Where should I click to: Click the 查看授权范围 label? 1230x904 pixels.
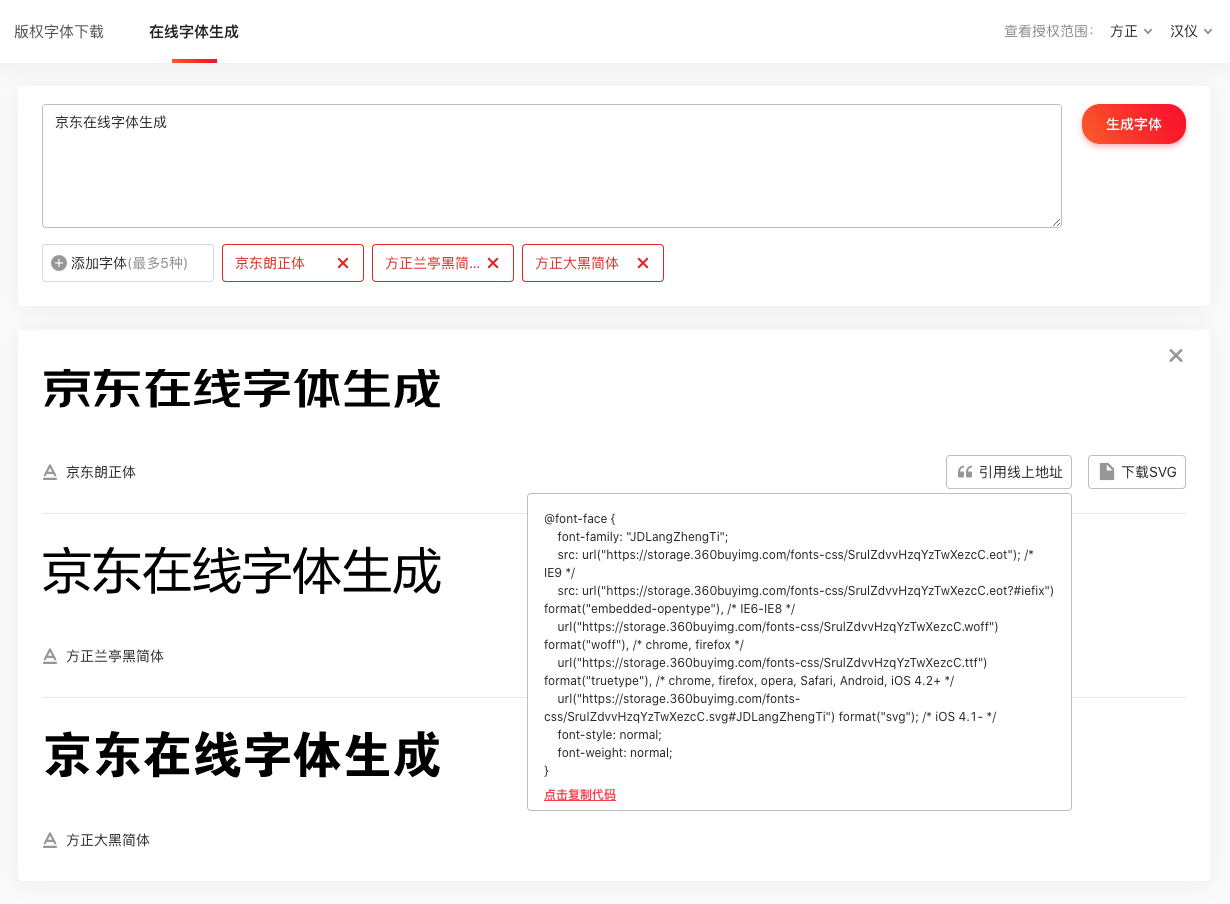click(x=1050, y=31)
